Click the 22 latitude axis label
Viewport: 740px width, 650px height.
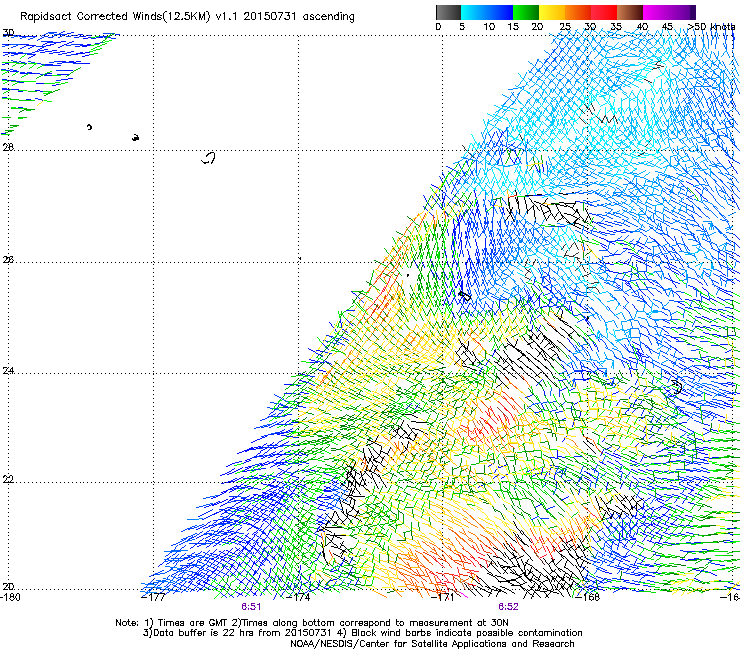click(x=8, y=479)
